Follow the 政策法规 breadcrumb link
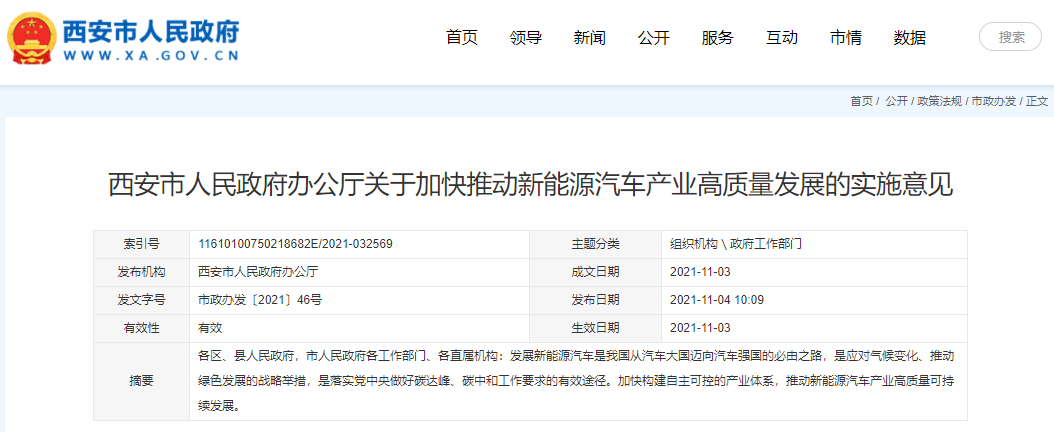This screenshot has height=432, width=1054. click(939, 101)
